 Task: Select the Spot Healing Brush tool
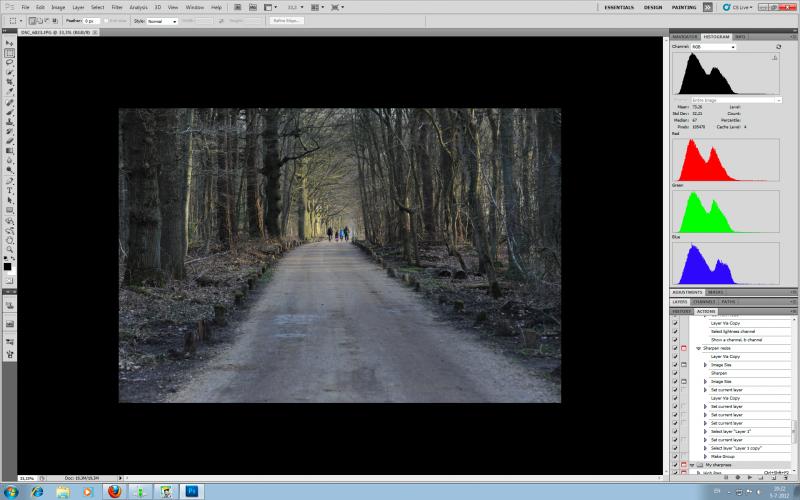(9, 103)
